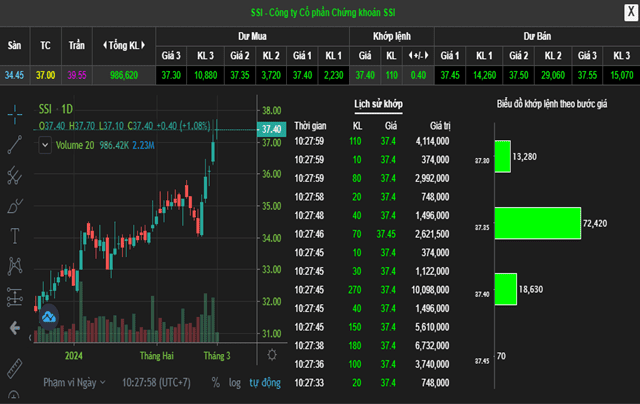The image size is (640, 404).
Task: Click the trade value 10,098,000
Action: 430,290
